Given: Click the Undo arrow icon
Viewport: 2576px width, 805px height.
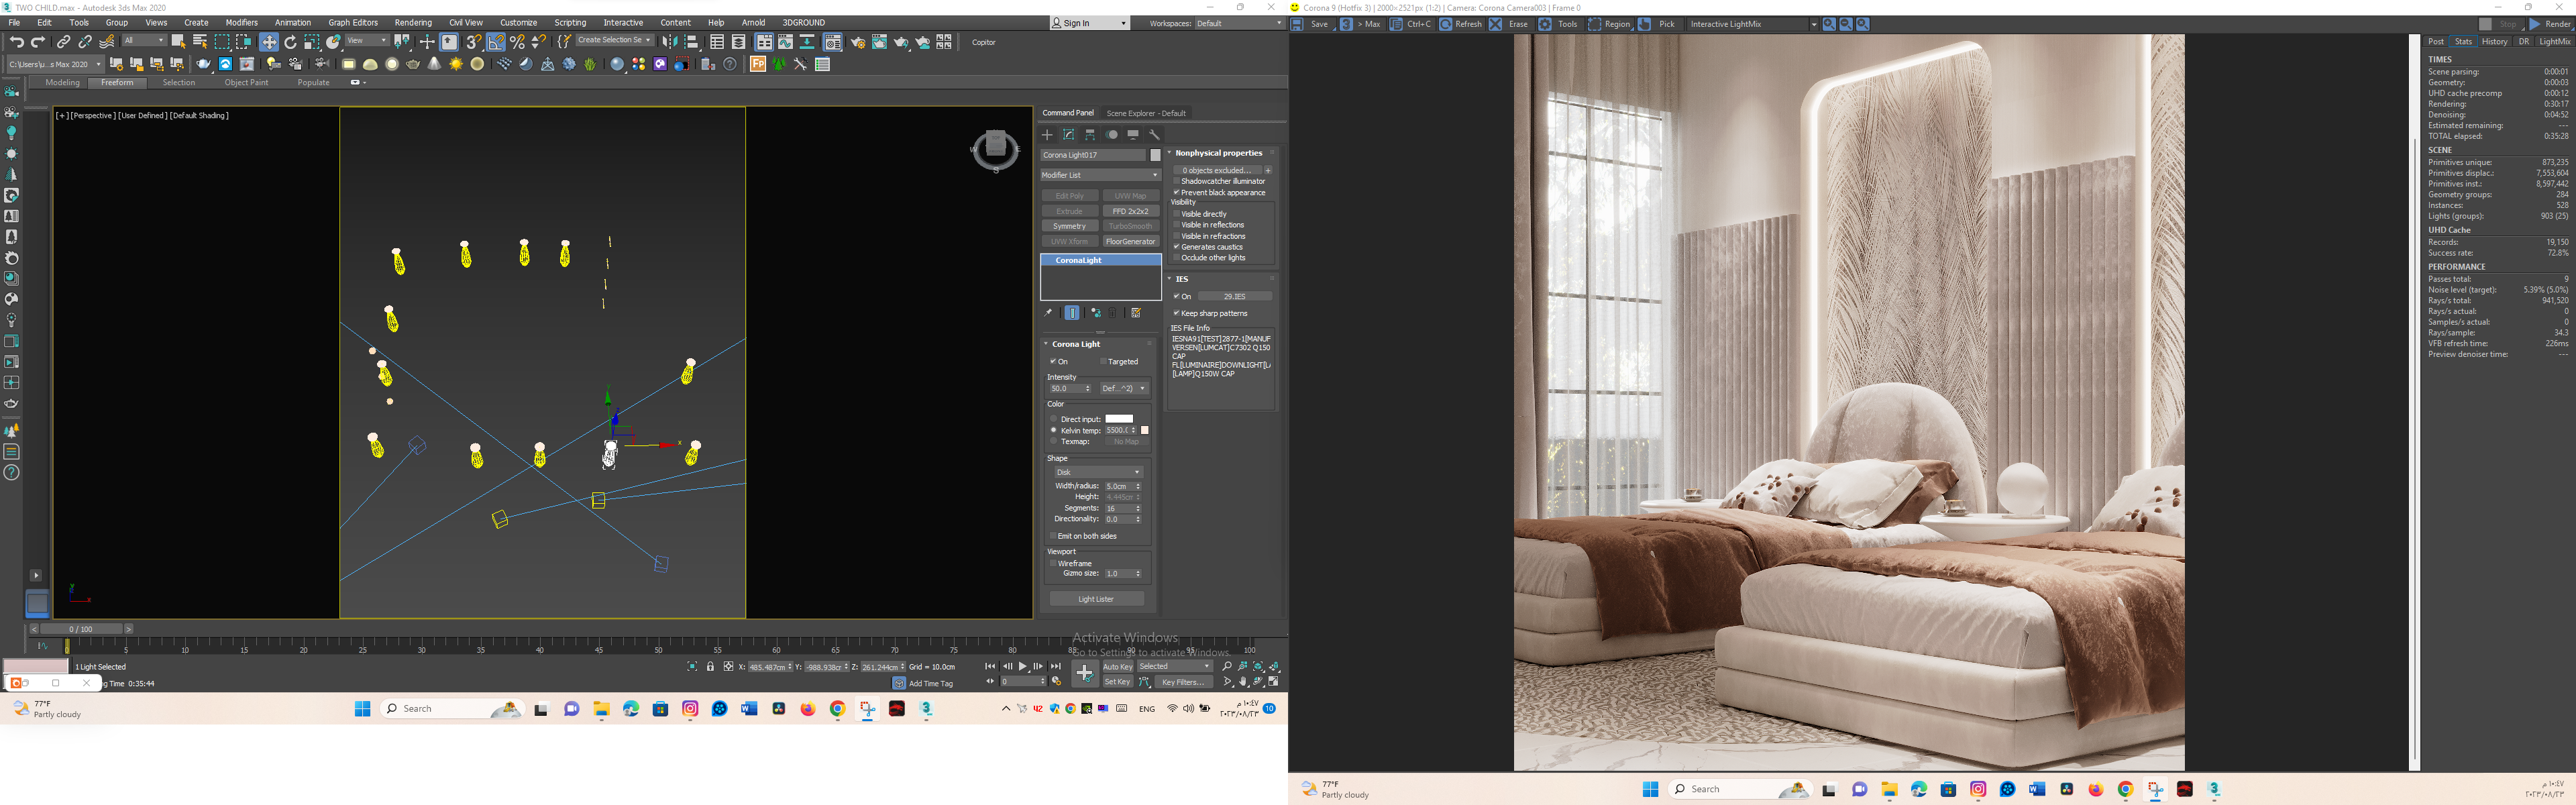Looking at the screenshot, I should pos(17,42).
